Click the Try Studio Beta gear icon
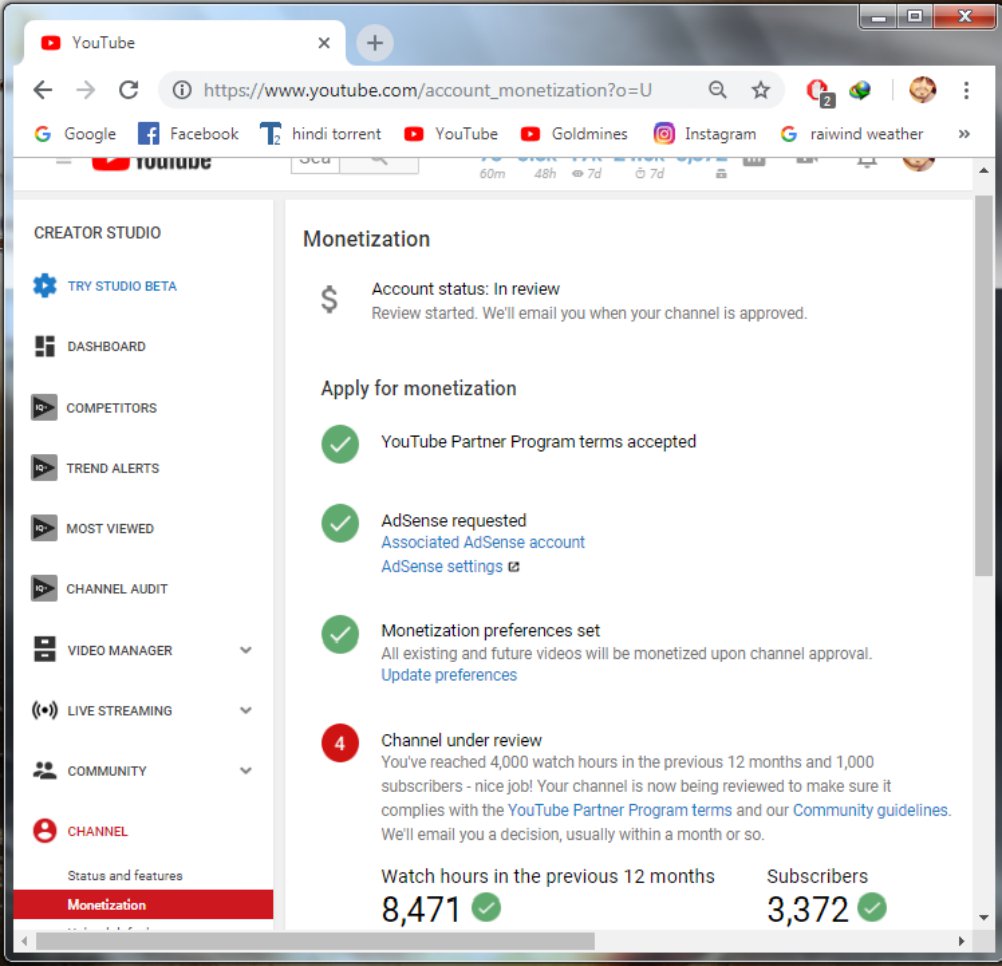The width and height of the screenshot is (1002, 966). (45, 286)
